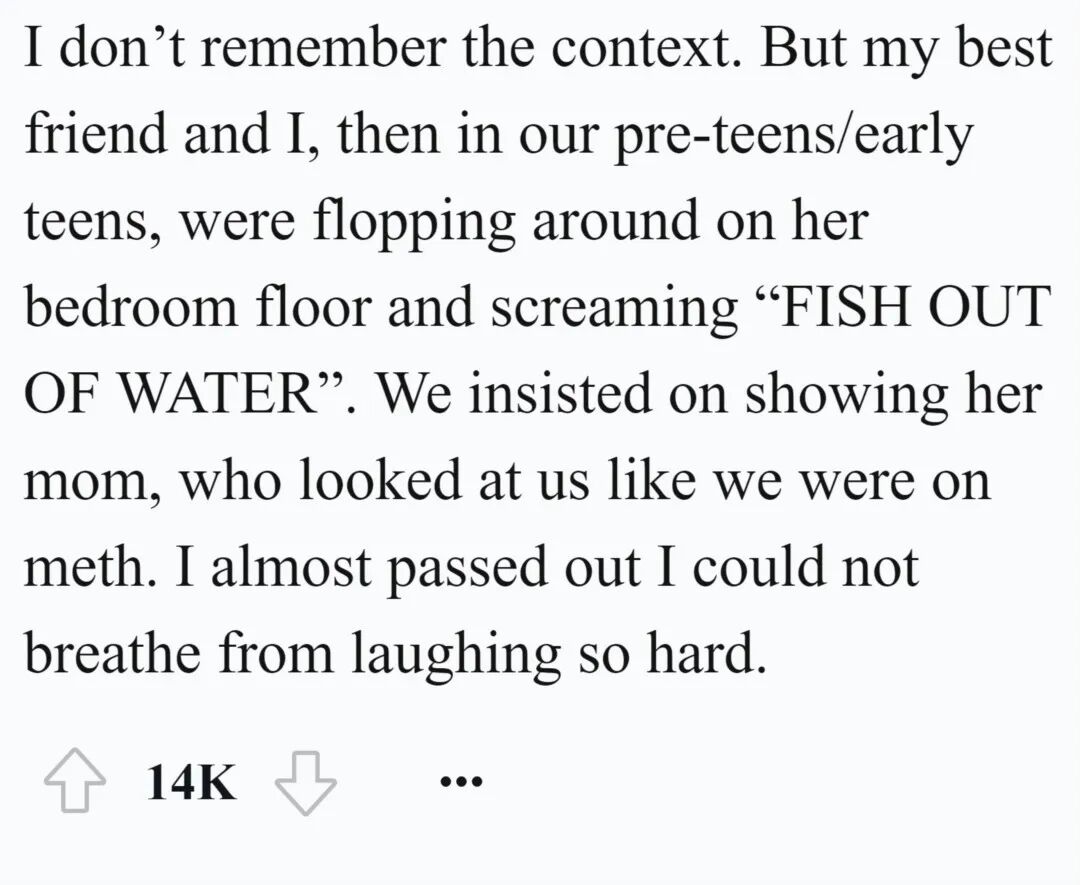Viewport: 1080px width, 885px height.
Task: Click the capitalized text "OF WATER"
Action: click(167, 393)
